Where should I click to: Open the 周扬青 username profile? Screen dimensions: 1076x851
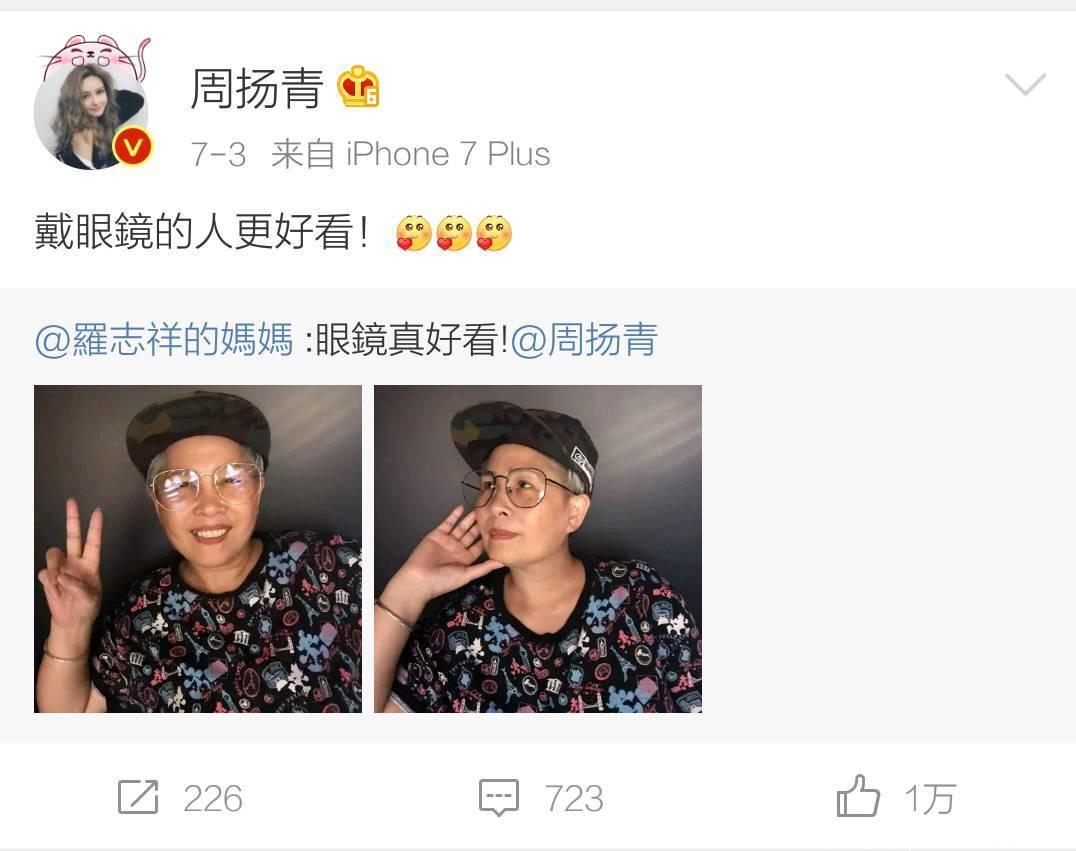[257, 89]
